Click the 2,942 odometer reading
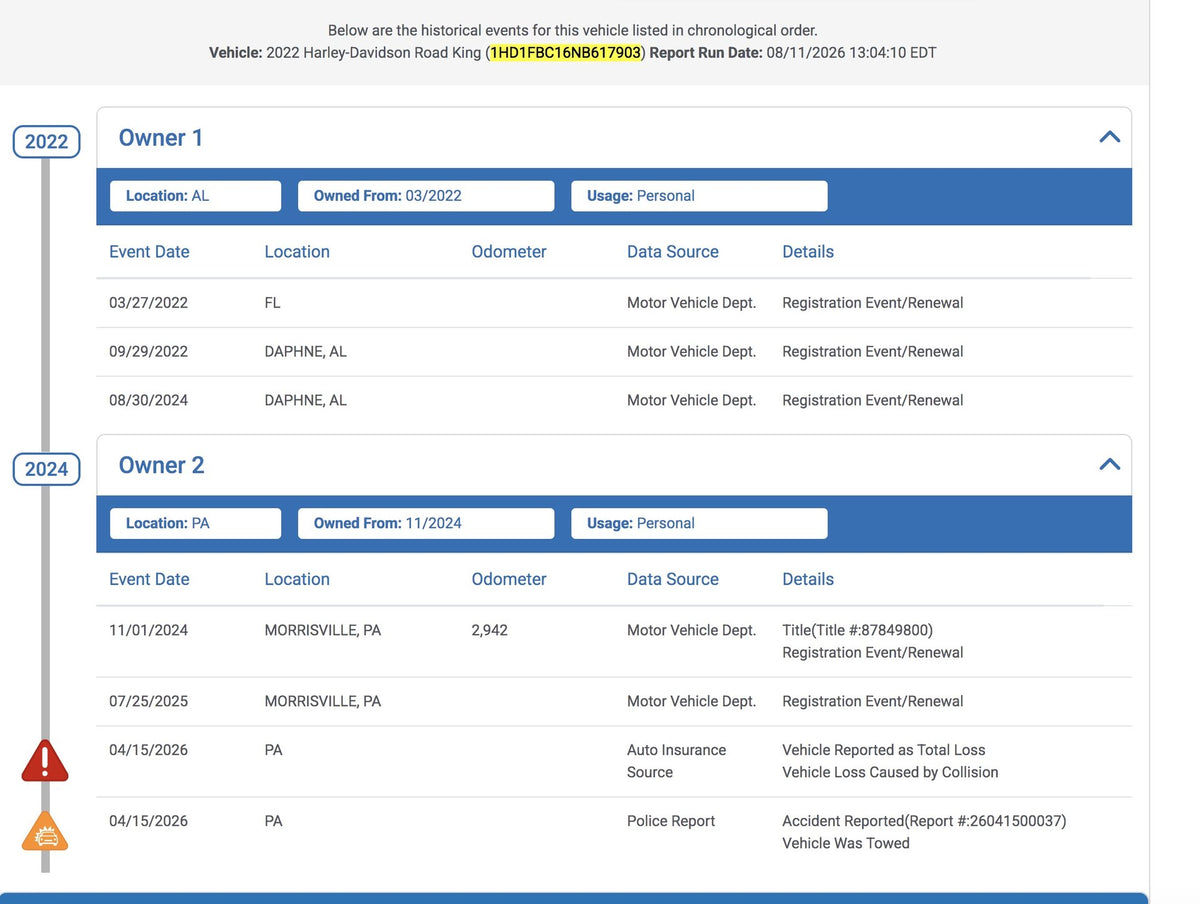The image size is (1200, 904). [x=489, y=630]
